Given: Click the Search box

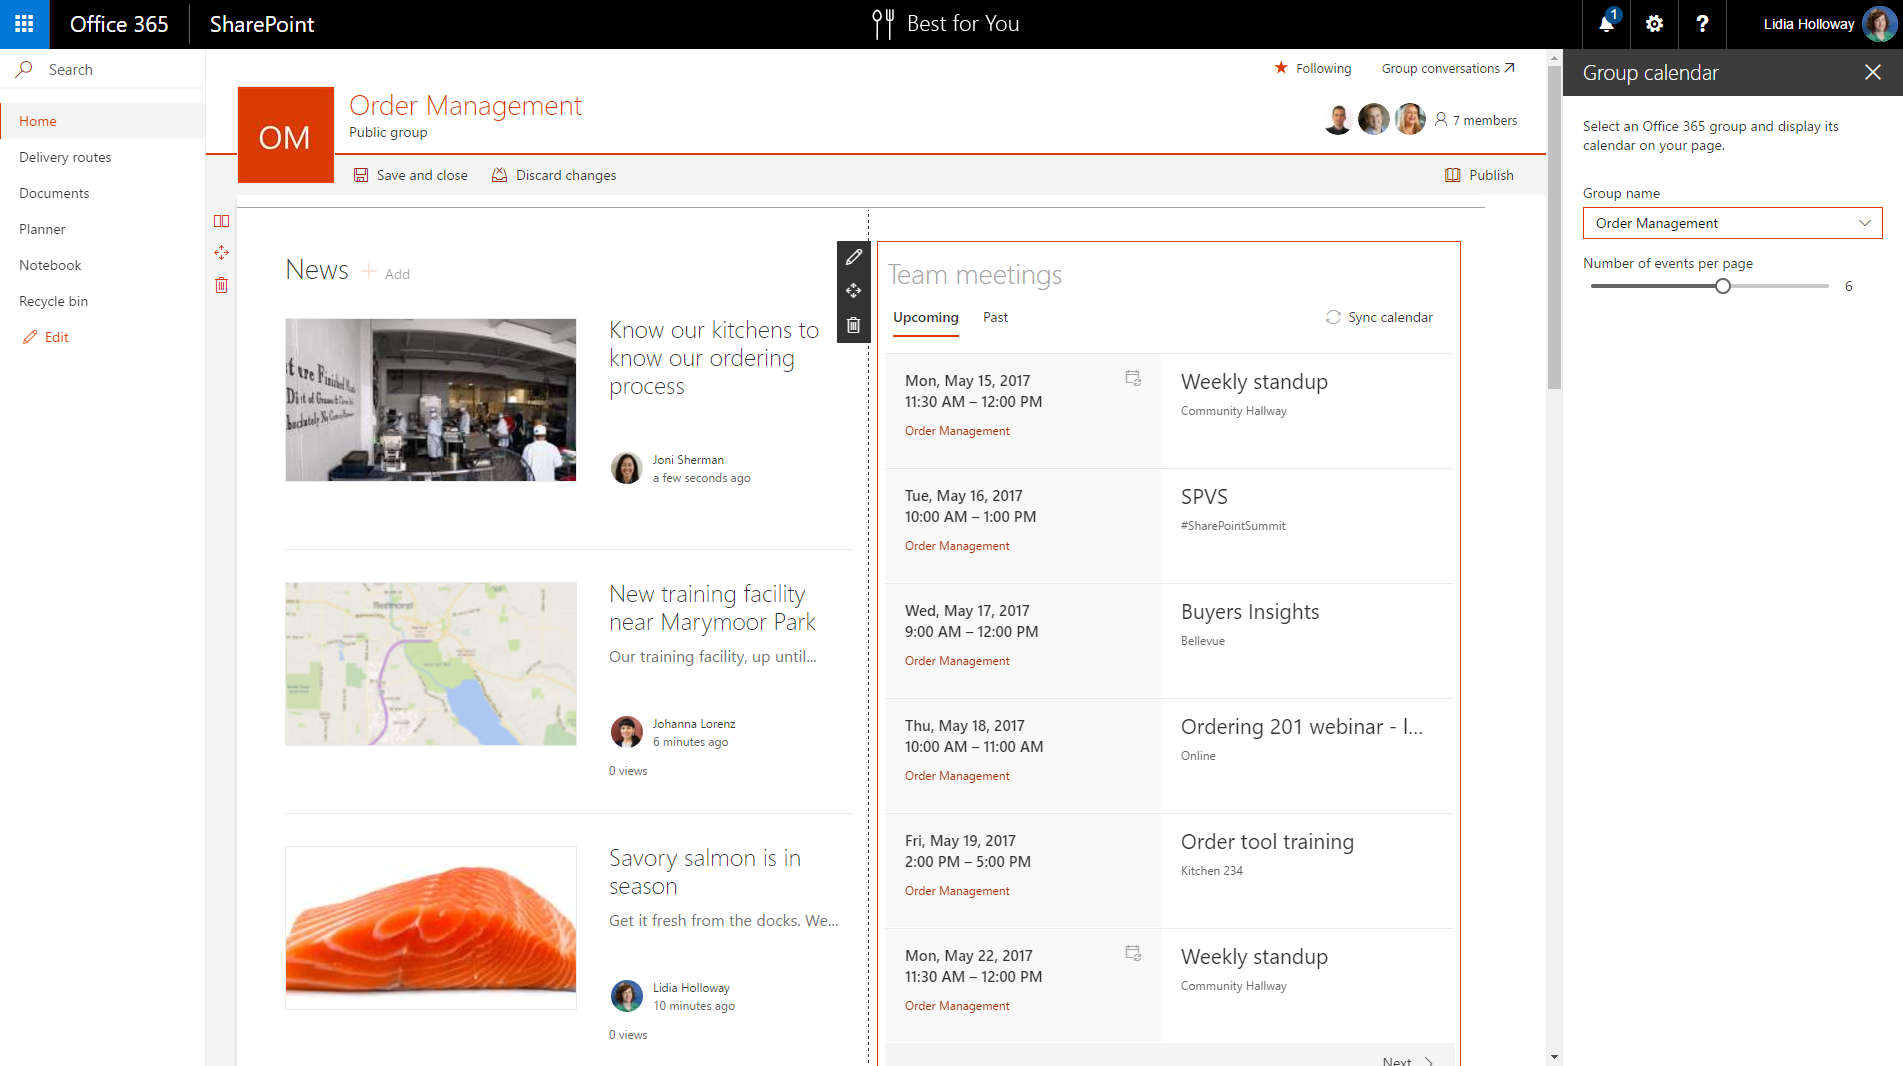Looking at the screenshot, I should tap(100, 69).
